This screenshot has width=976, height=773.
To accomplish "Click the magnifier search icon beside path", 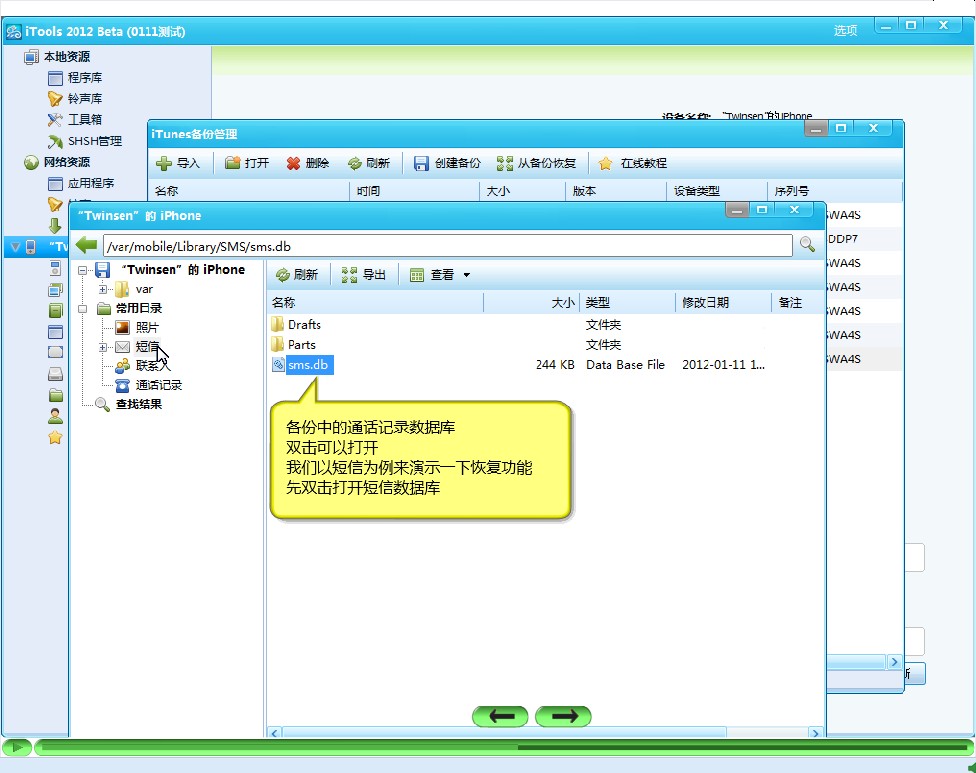I will 807,244.
